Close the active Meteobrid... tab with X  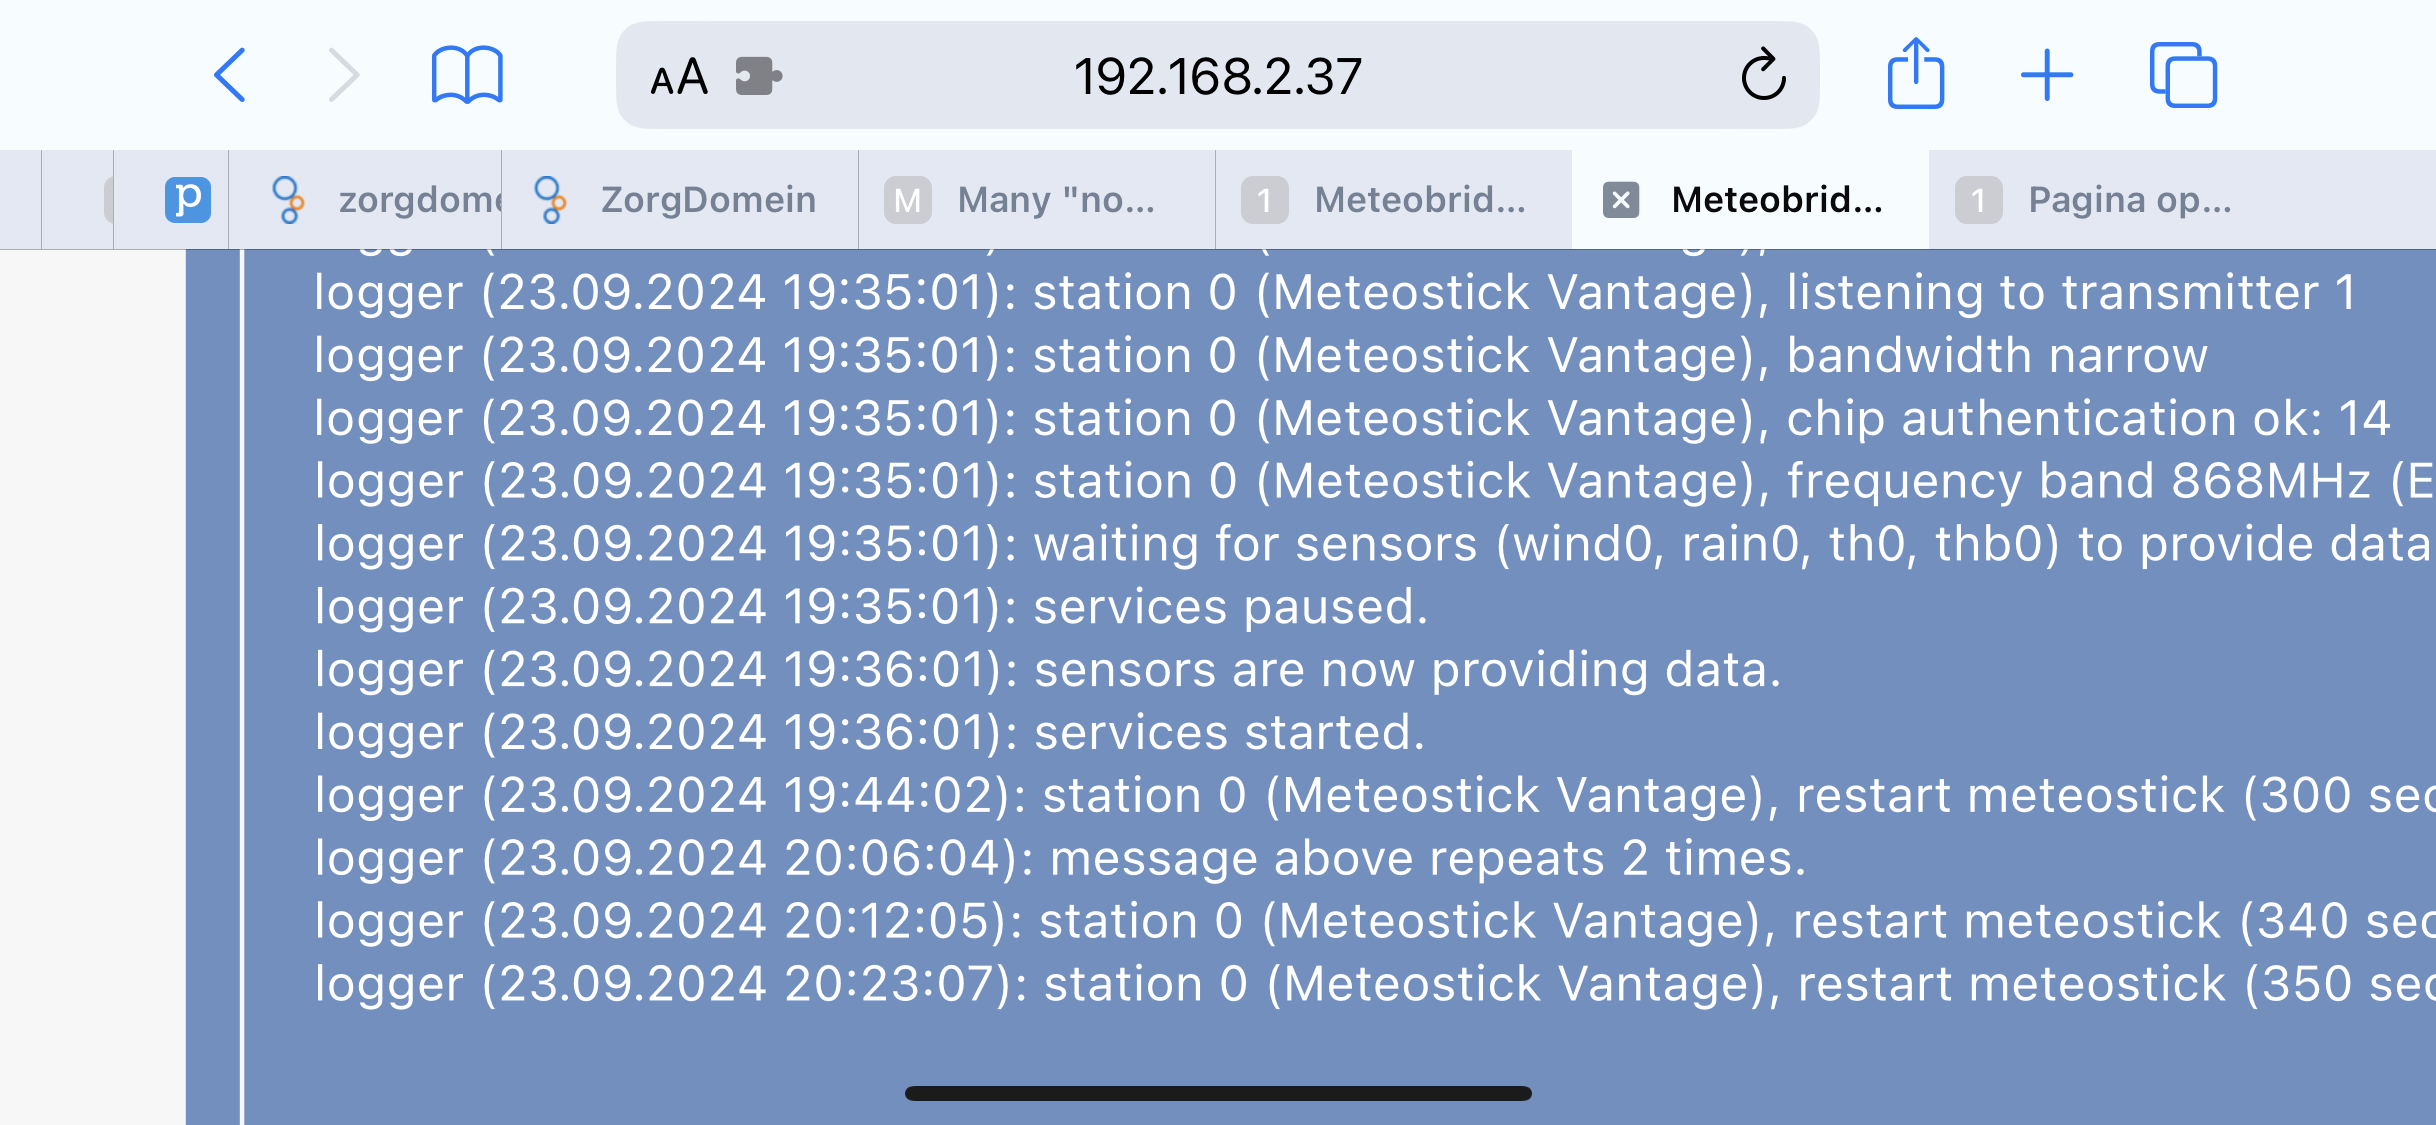pos(1621,200)
